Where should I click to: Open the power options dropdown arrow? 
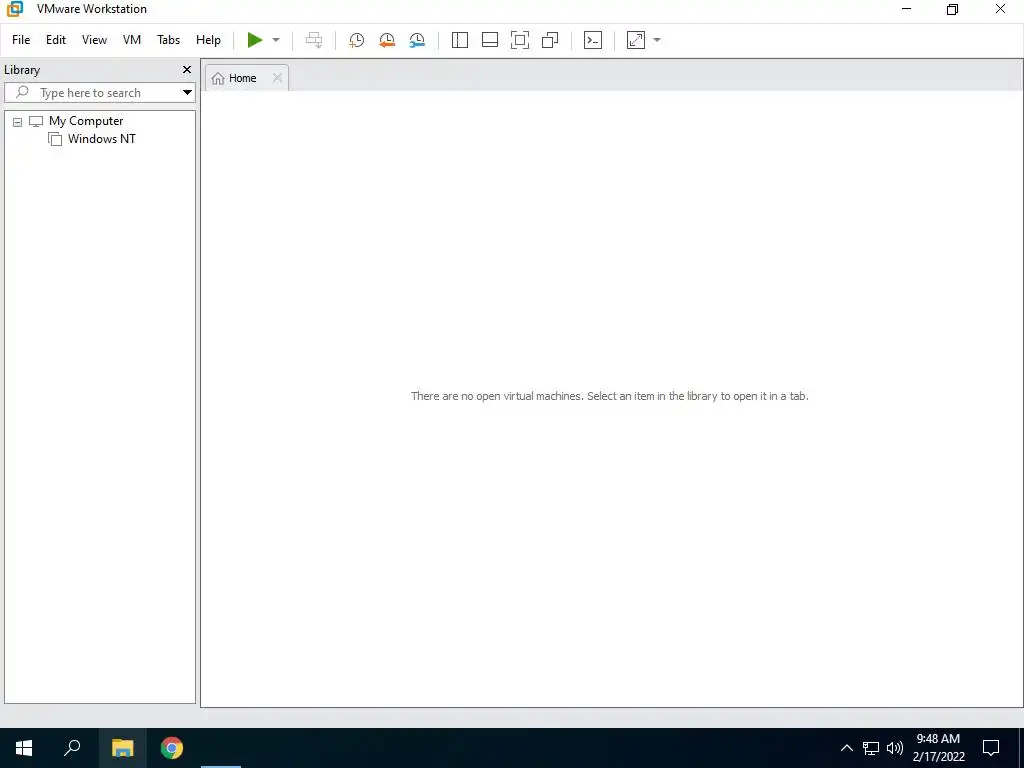click(276, 40)
